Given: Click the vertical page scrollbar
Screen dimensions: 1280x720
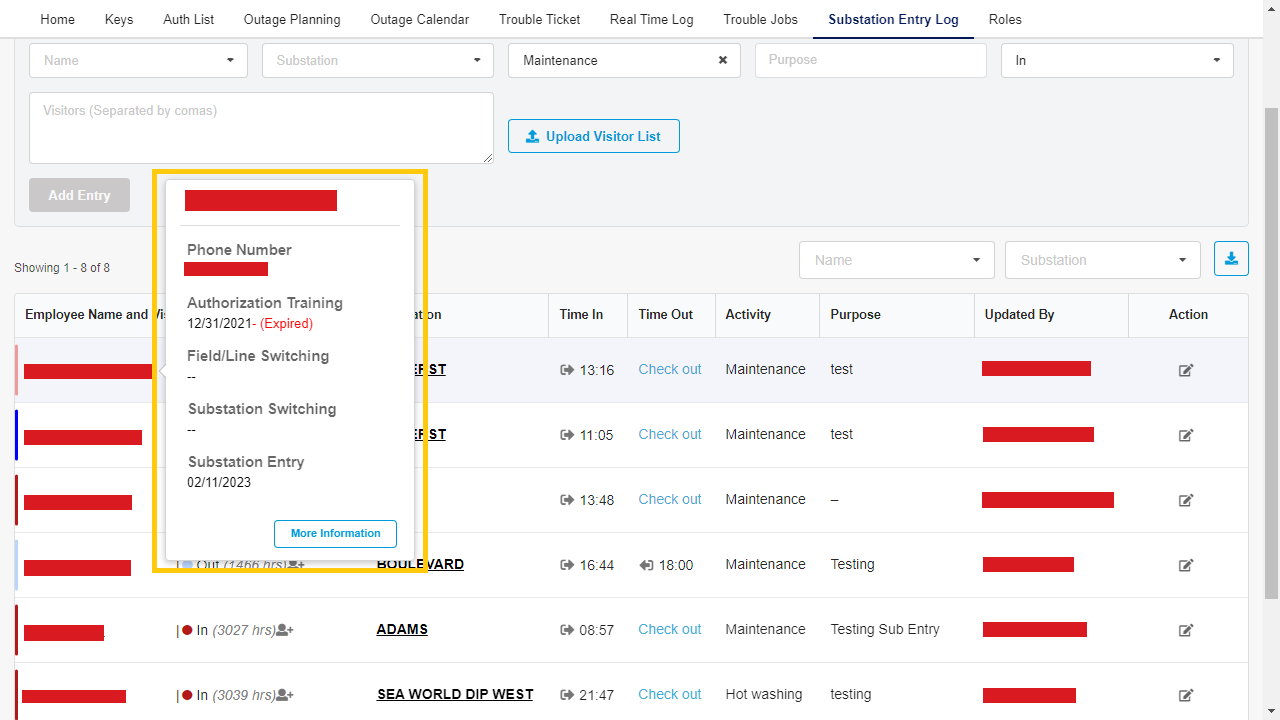Looking at the screenshot, I should tap(1271, 350).
